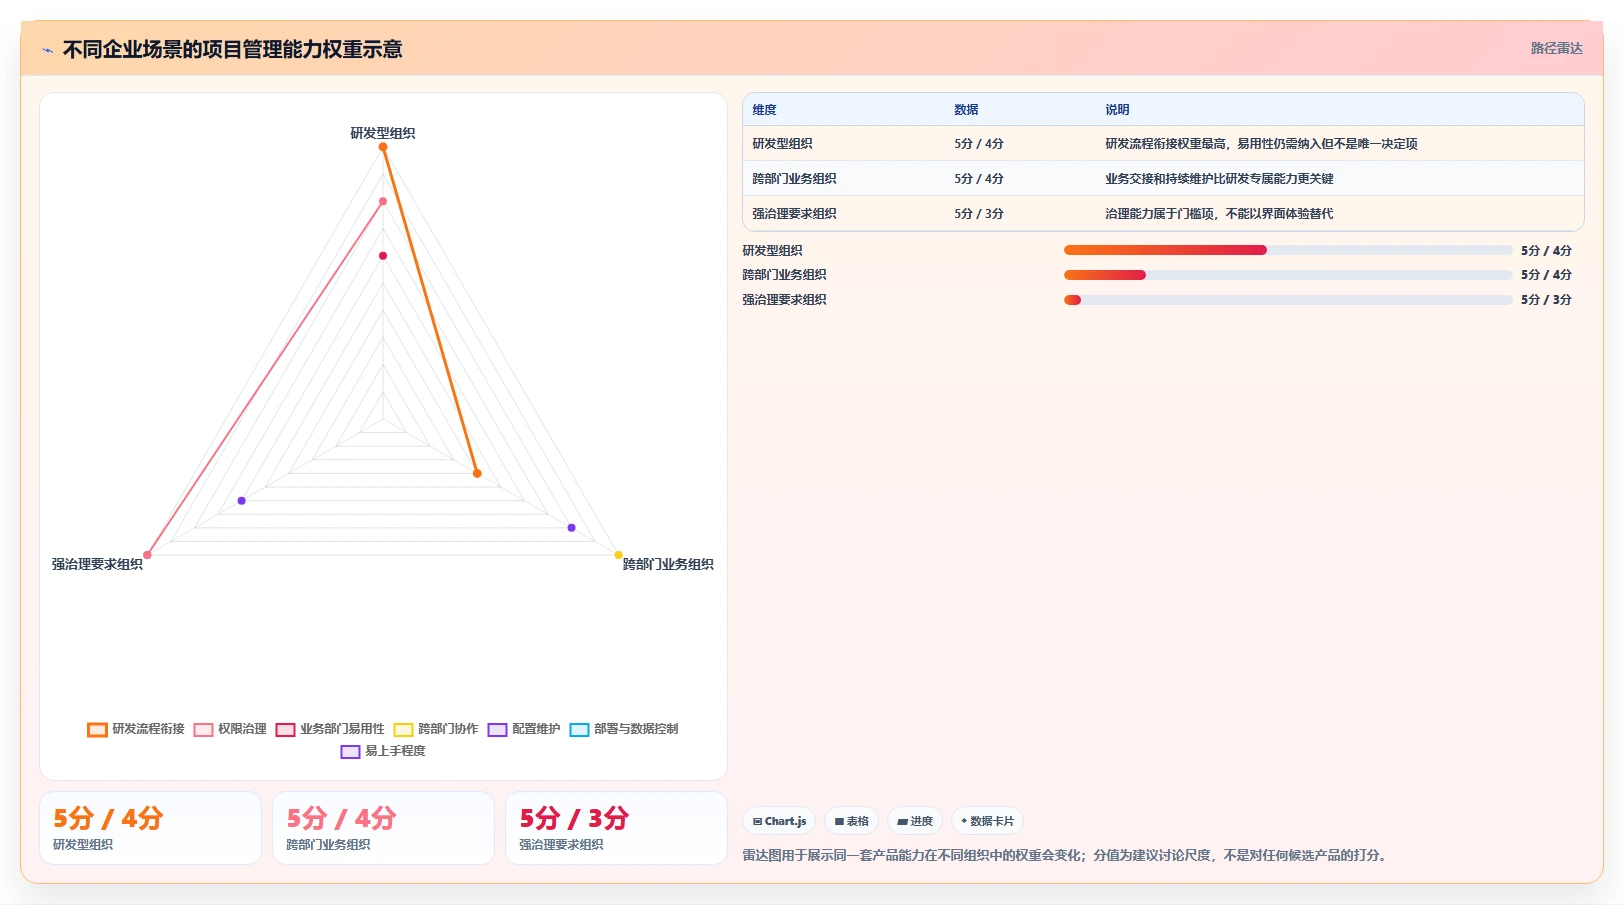Click the 数据卡片 tag
The height and width of the screenshot is (905, 1624).
click(987, 821)
